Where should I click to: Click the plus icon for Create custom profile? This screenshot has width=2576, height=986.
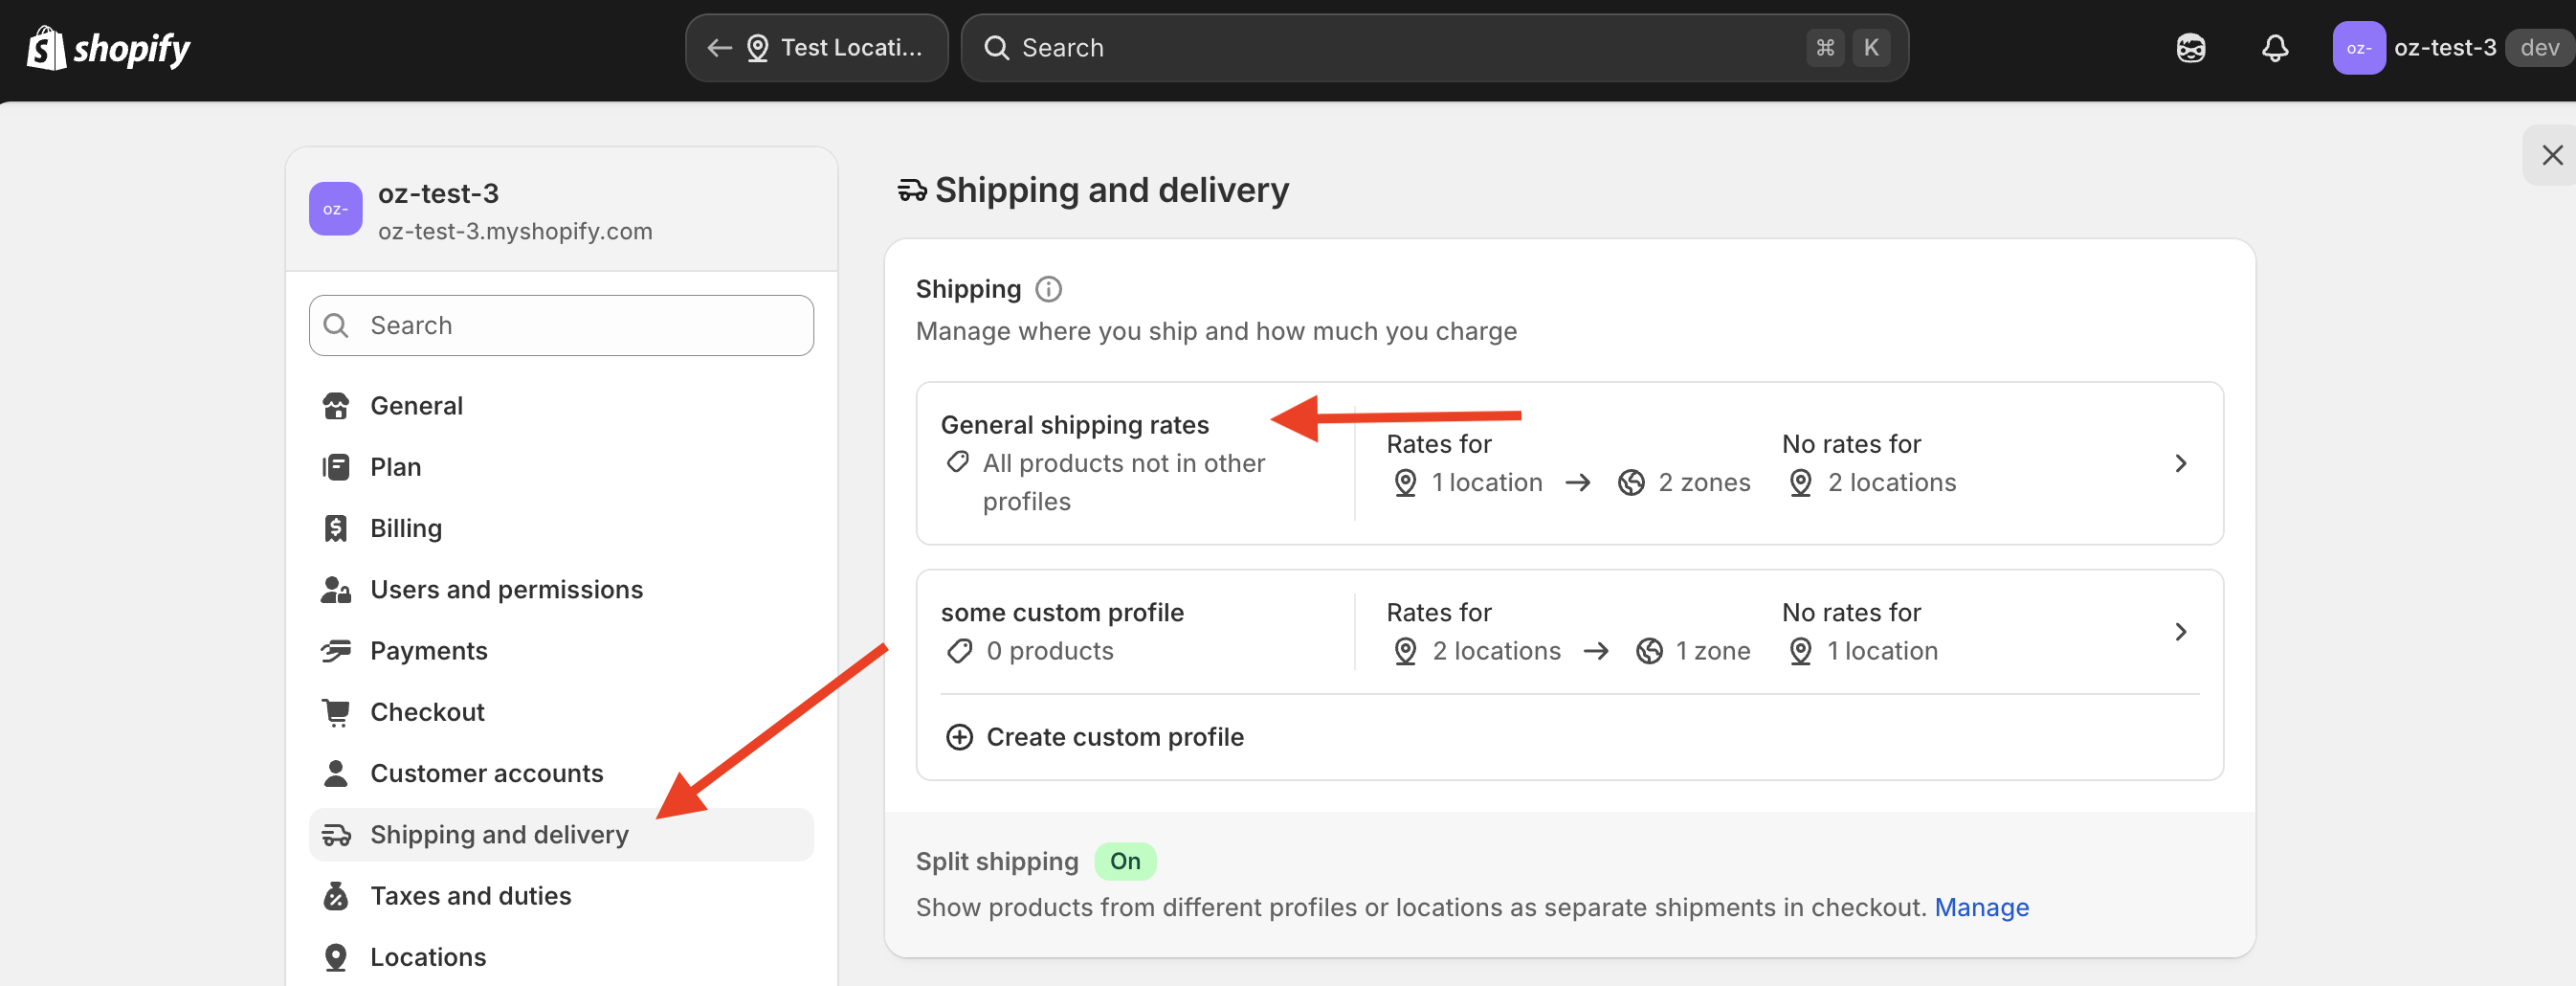[959, 737]
